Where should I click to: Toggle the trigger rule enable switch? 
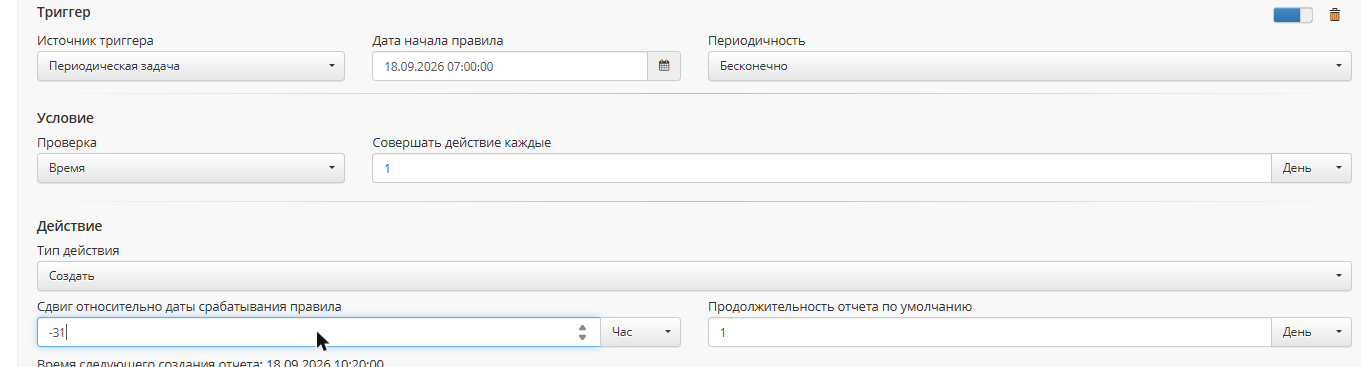pos(1292,15)
